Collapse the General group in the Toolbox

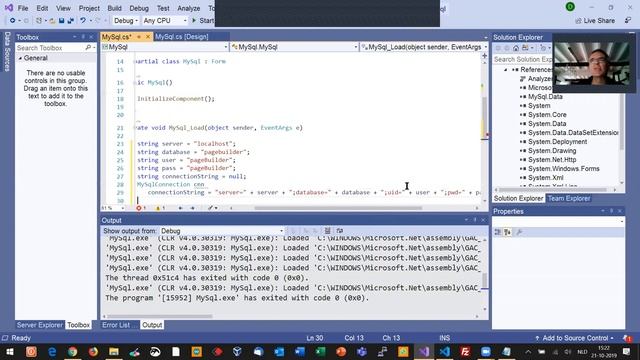20,58
